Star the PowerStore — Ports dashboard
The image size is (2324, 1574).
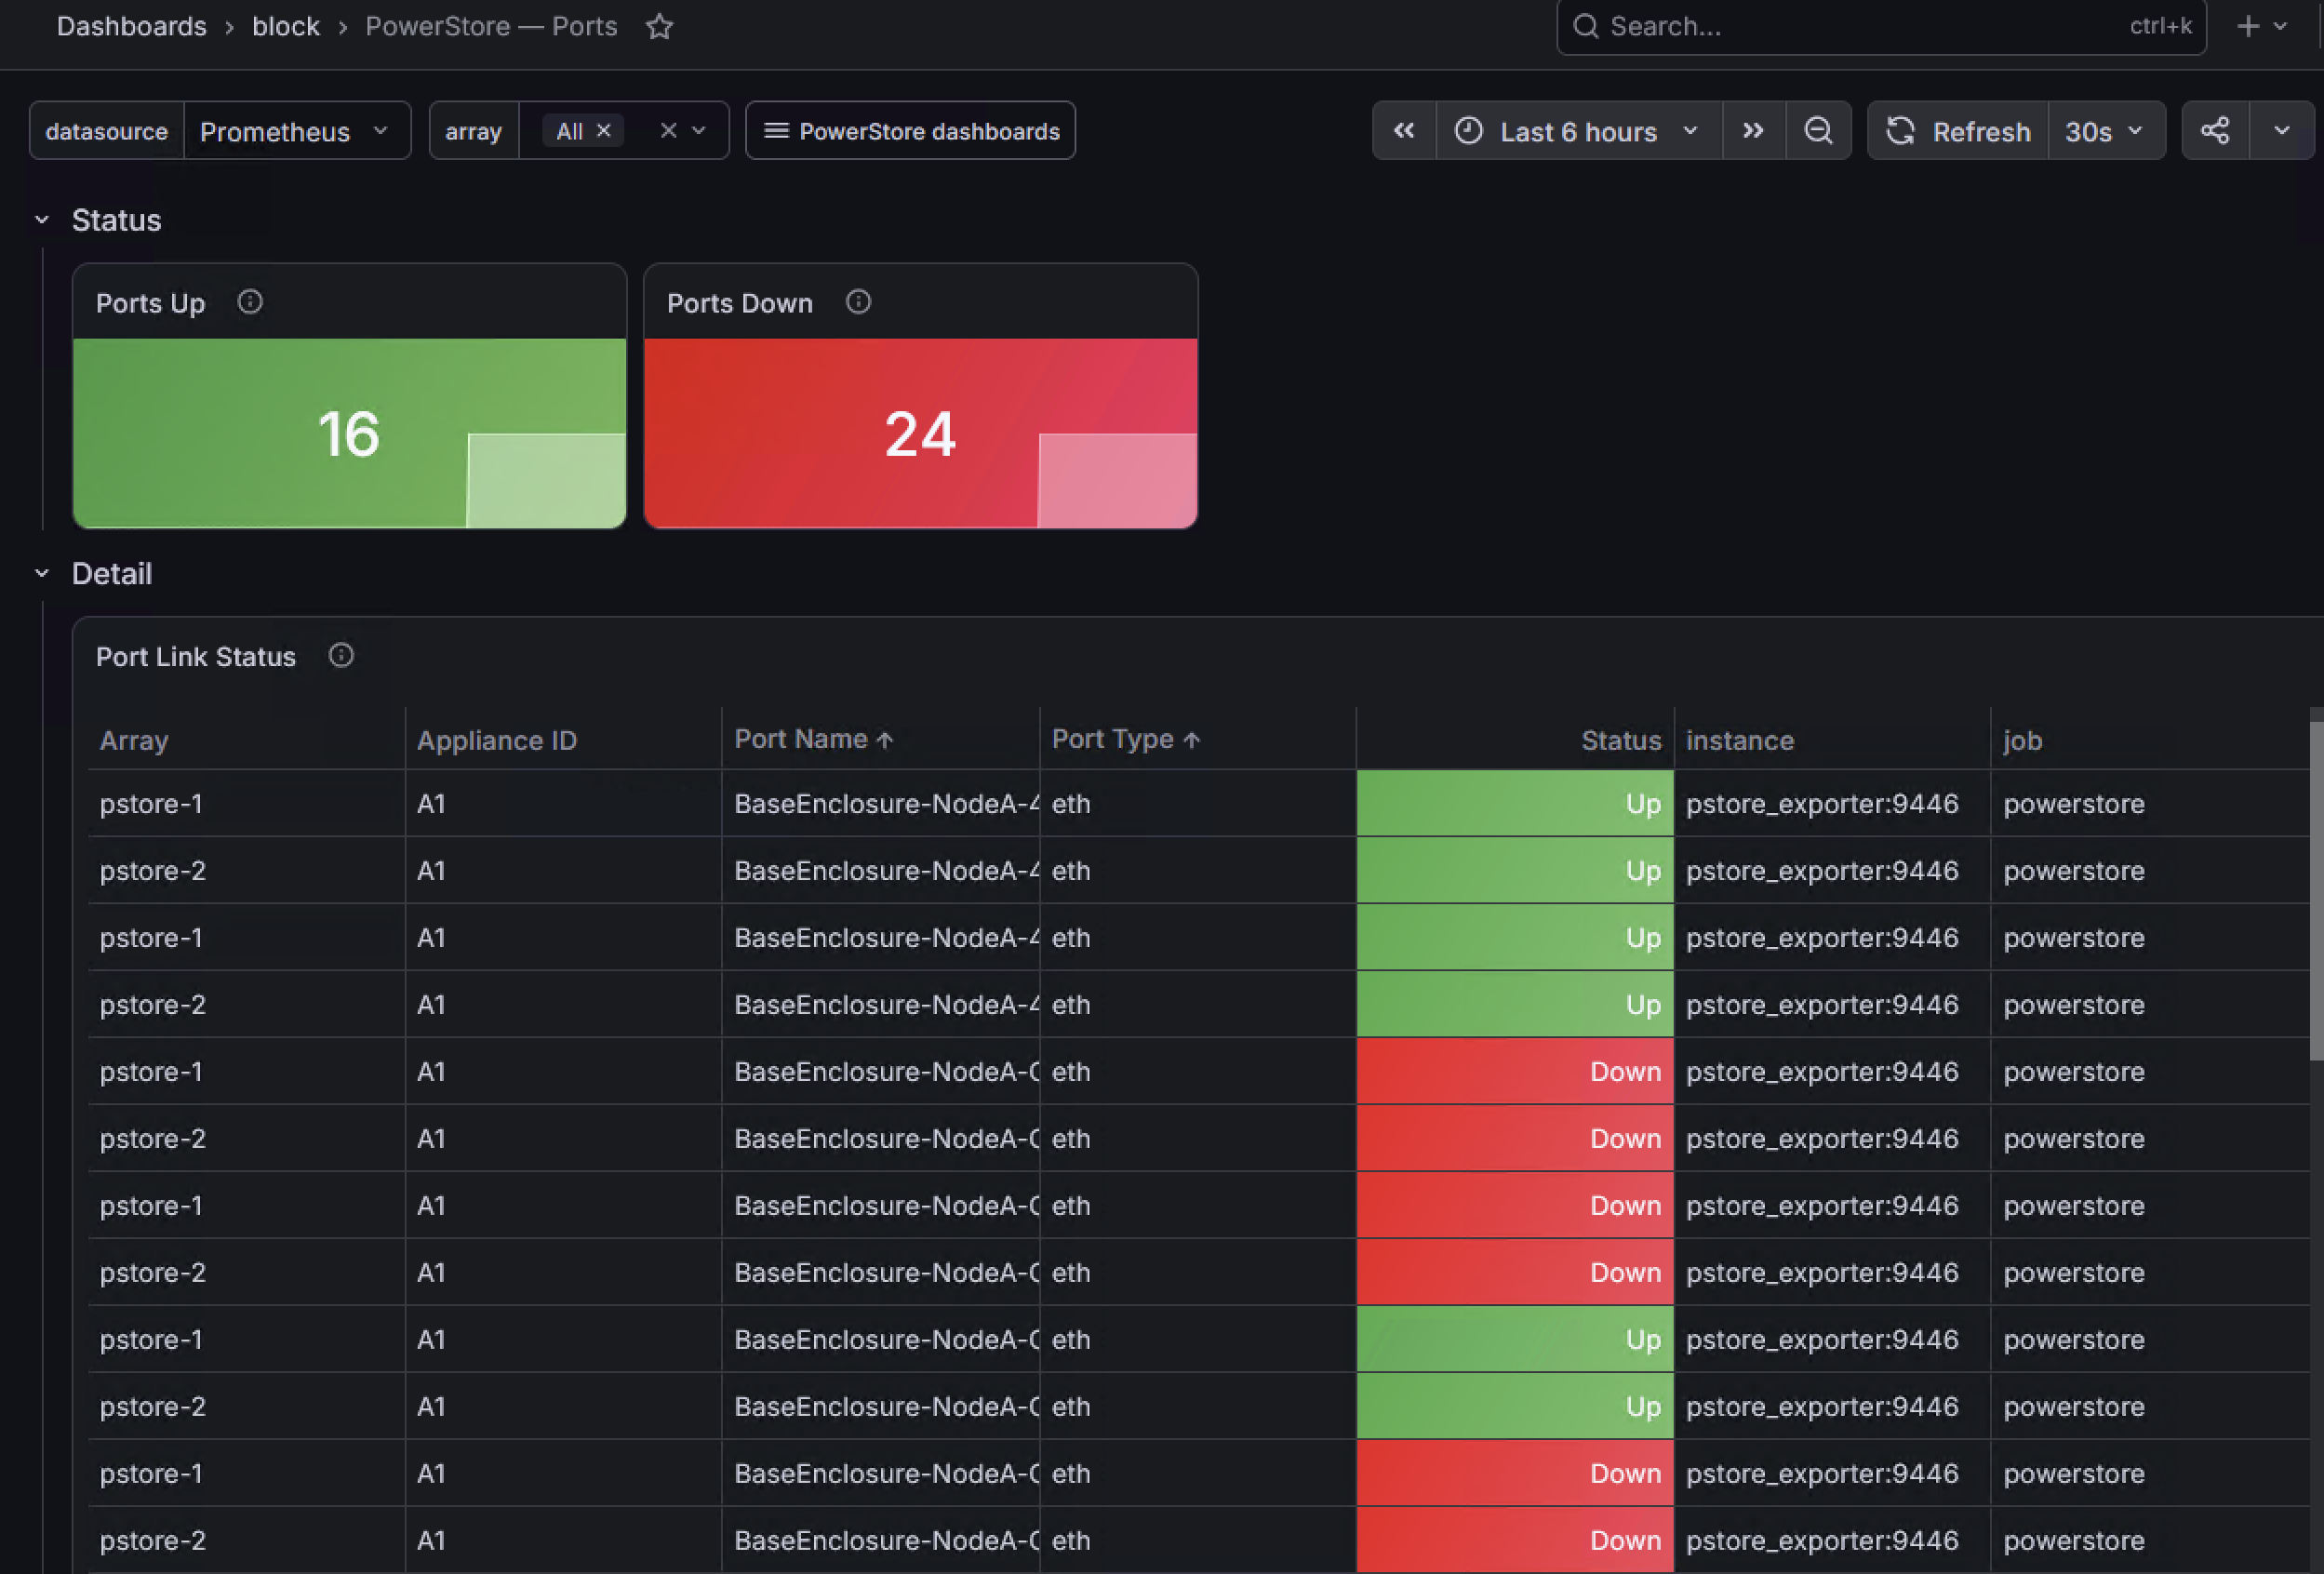659,26
